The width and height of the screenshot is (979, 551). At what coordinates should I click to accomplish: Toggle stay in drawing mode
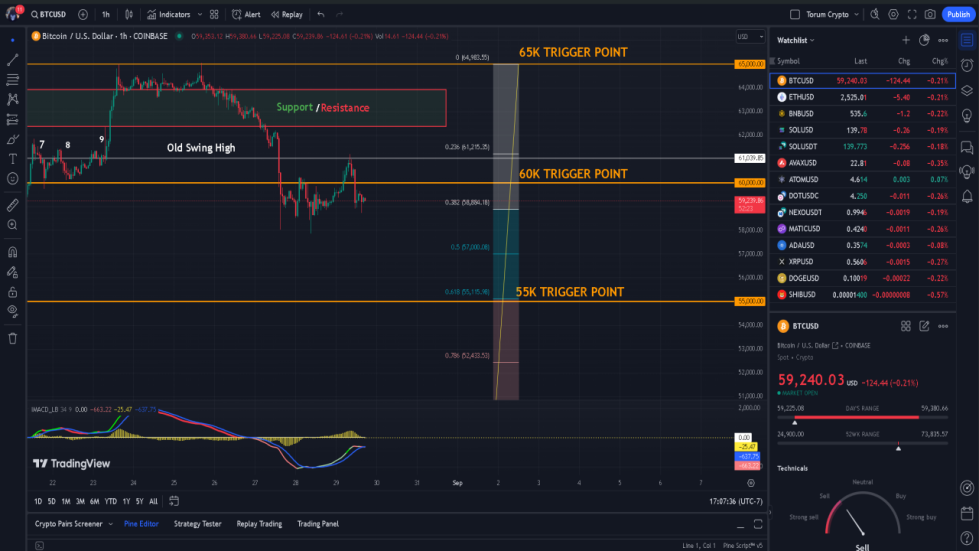click(x=12, y=272)
